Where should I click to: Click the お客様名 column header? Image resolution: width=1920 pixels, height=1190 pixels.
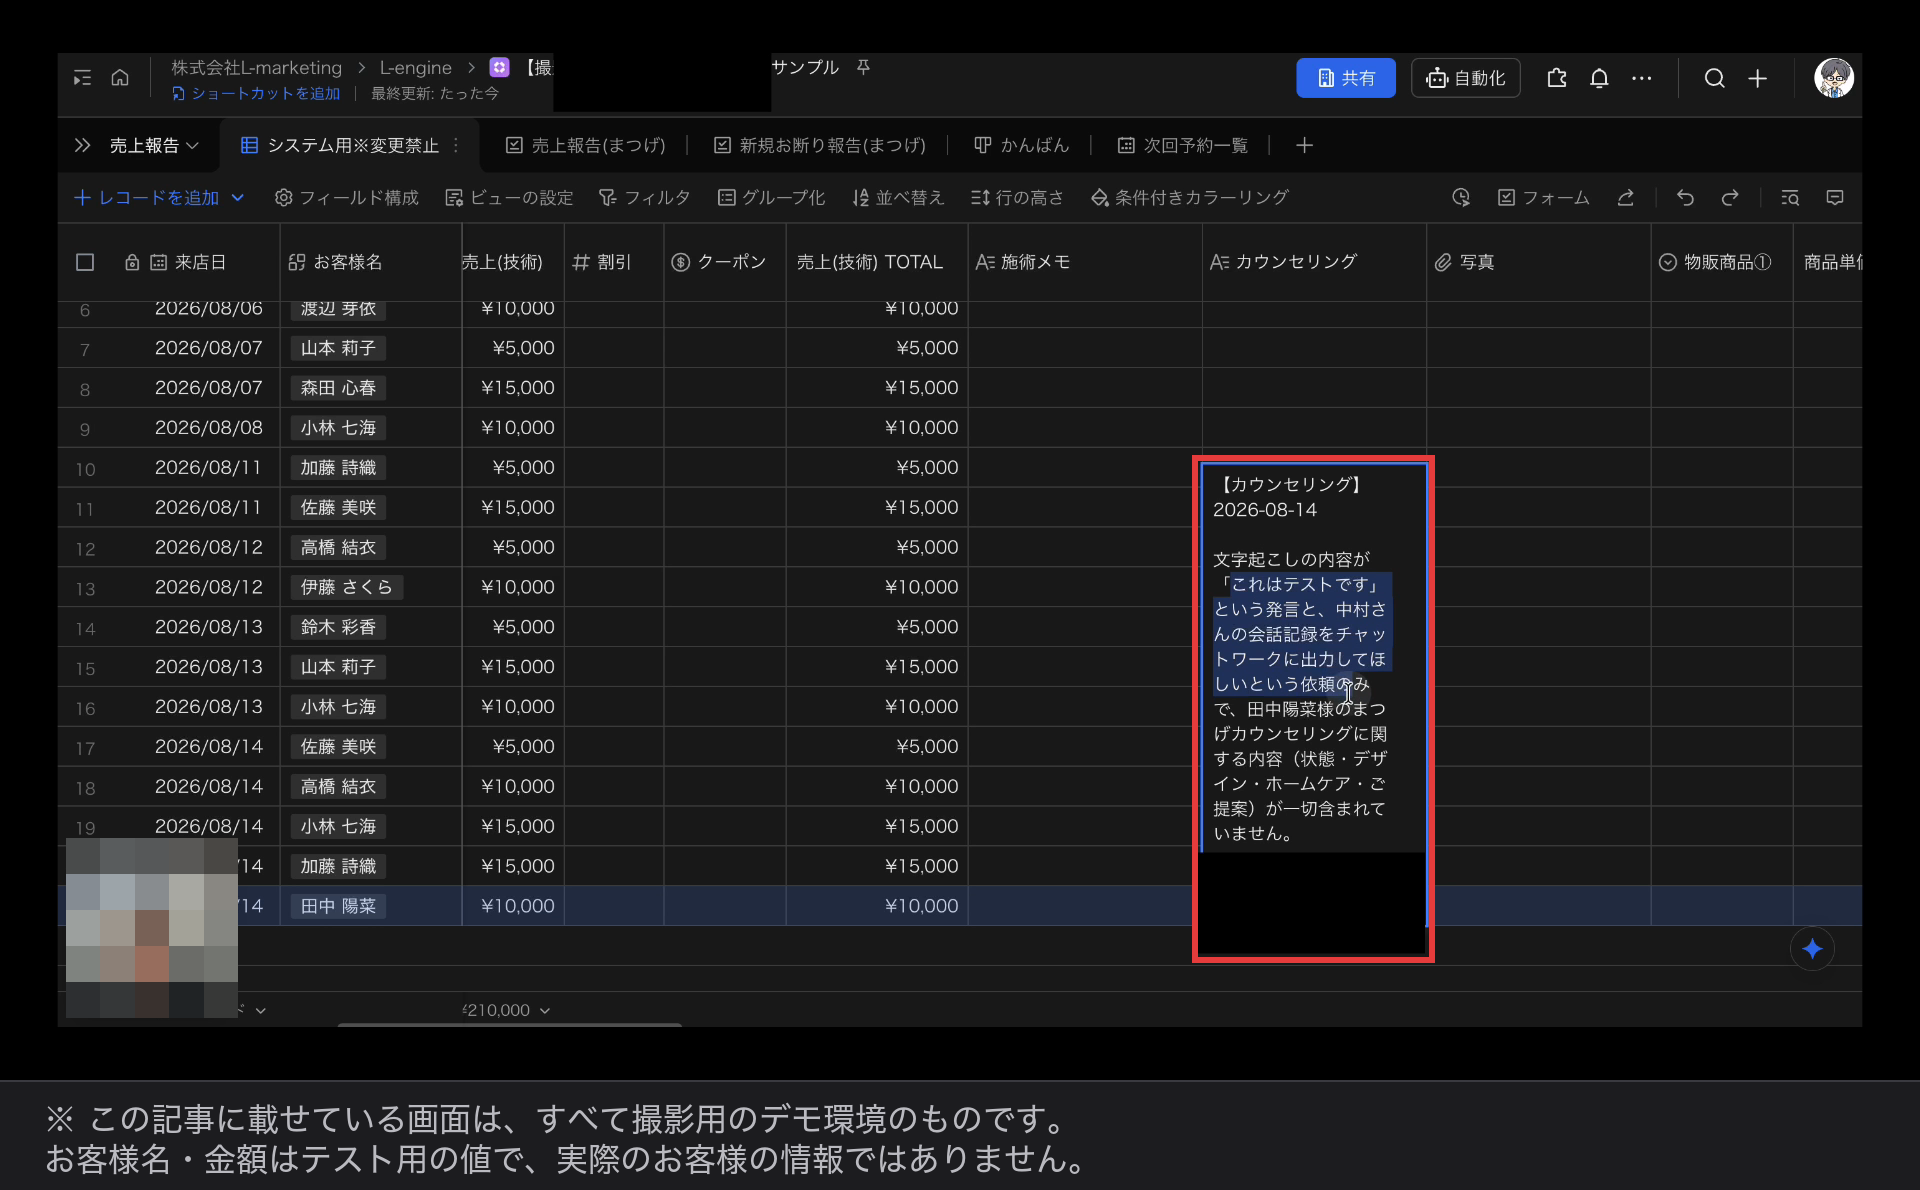pyautogui.click(x=370, y=262)
